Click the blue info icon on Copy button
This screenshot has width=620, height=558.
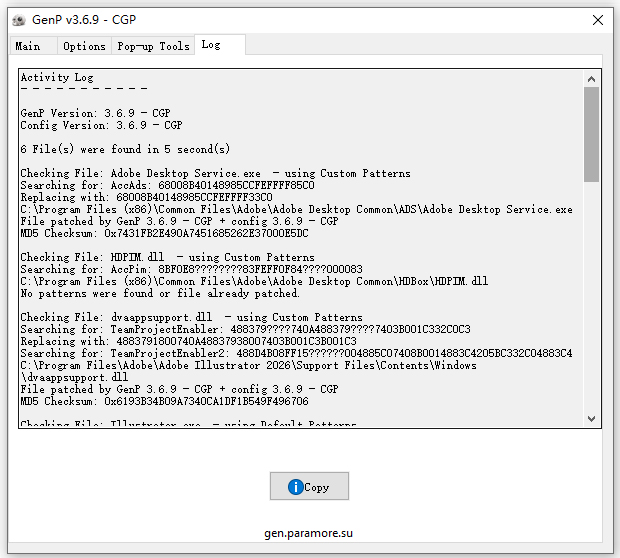click(x=295, y=487)
